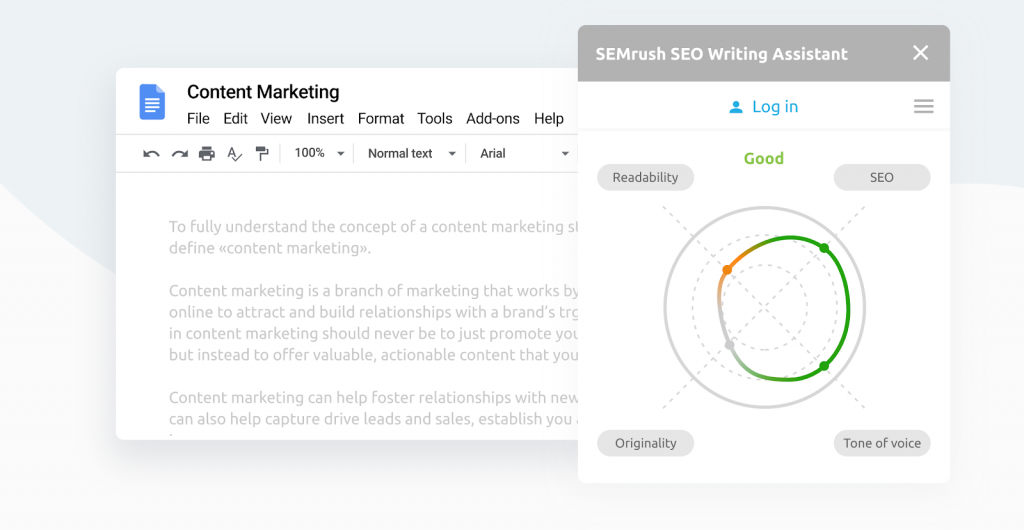
Task: Click the Originality pill button
Action: point(645,443)
